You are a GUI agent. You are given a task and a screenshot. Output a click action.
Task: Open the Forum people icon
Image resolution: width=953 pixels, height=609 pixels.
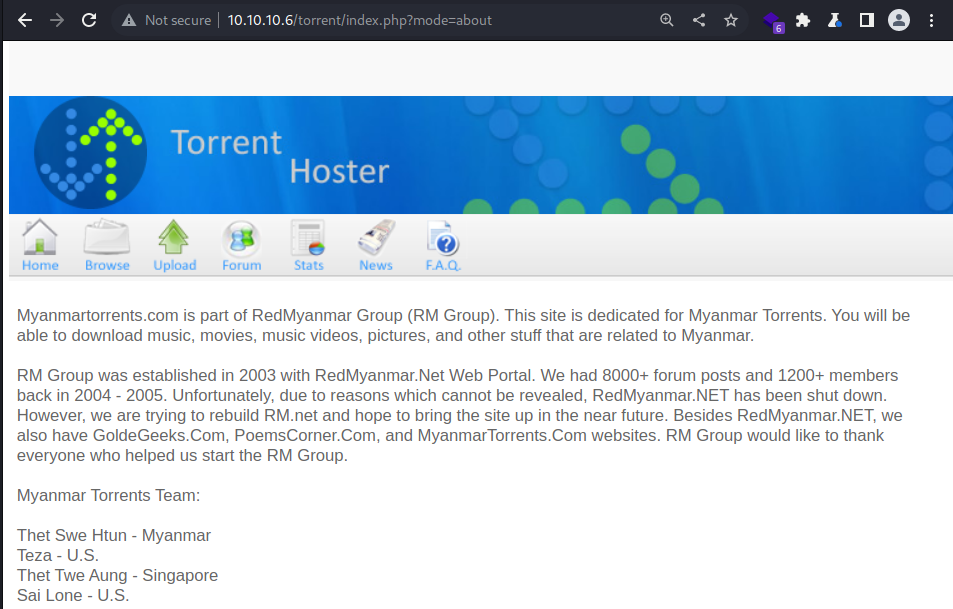point(241,238)
